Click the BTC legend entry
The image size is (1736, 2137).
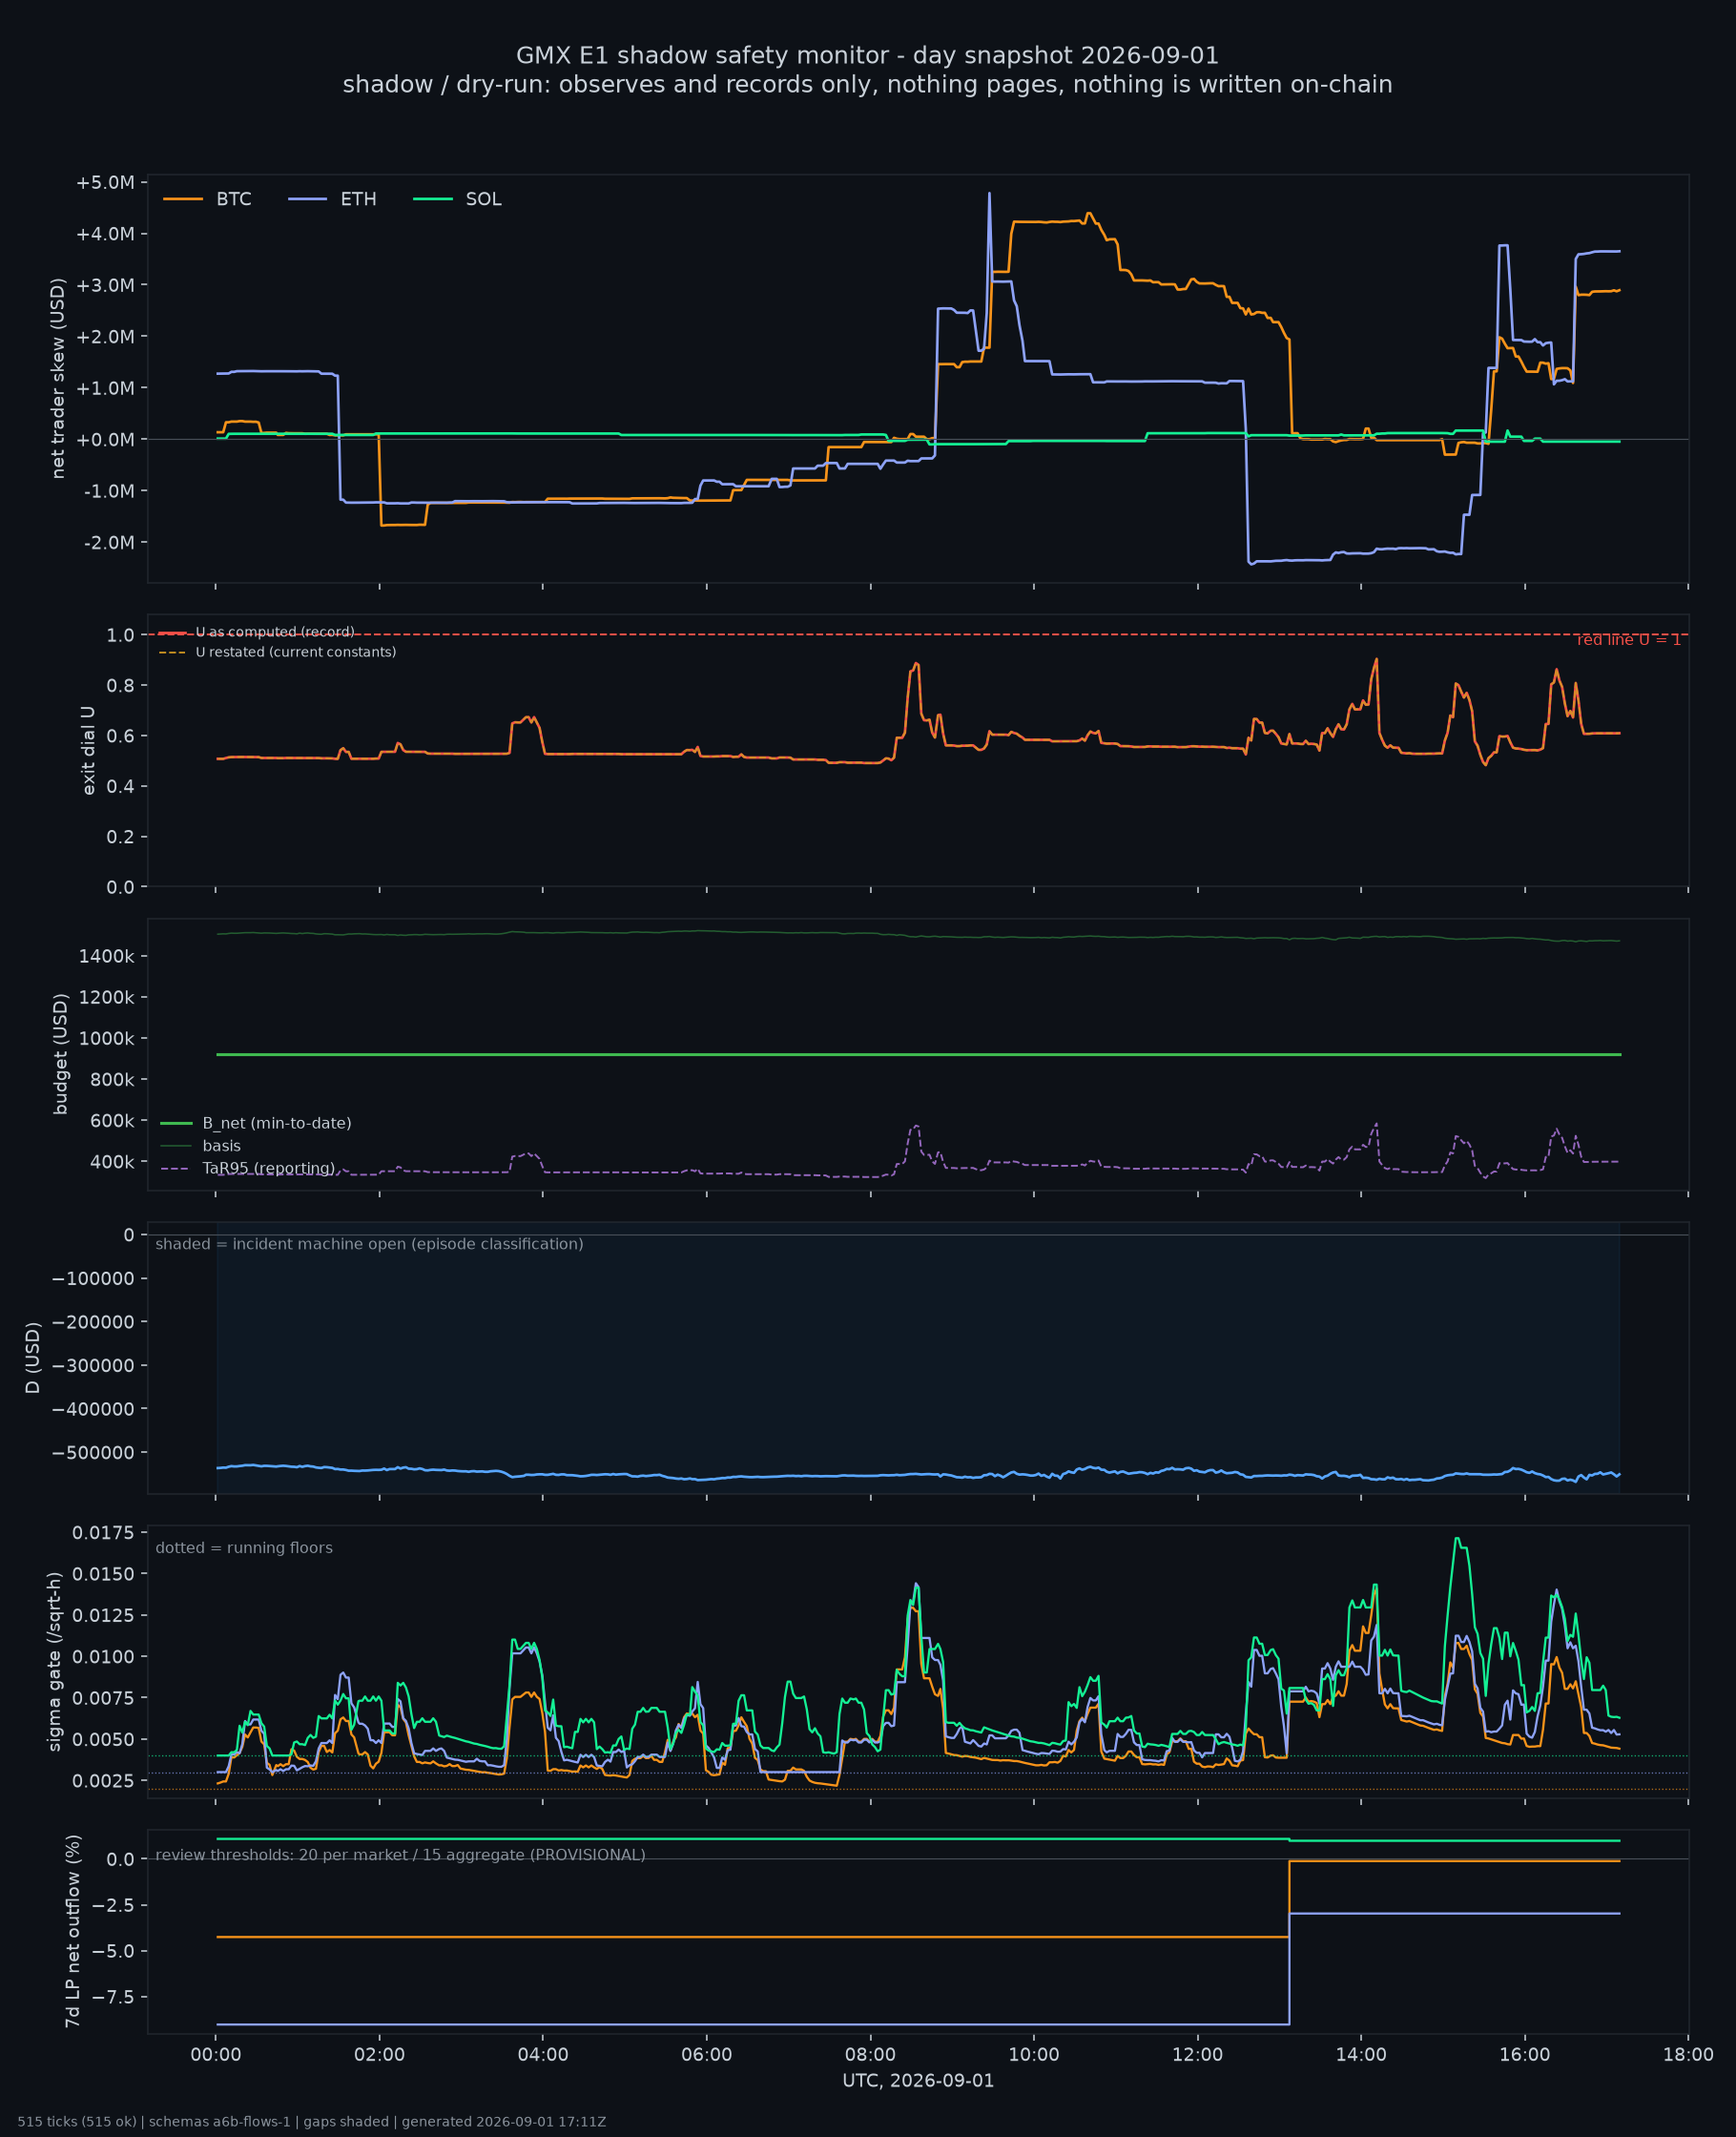point(207,199)
